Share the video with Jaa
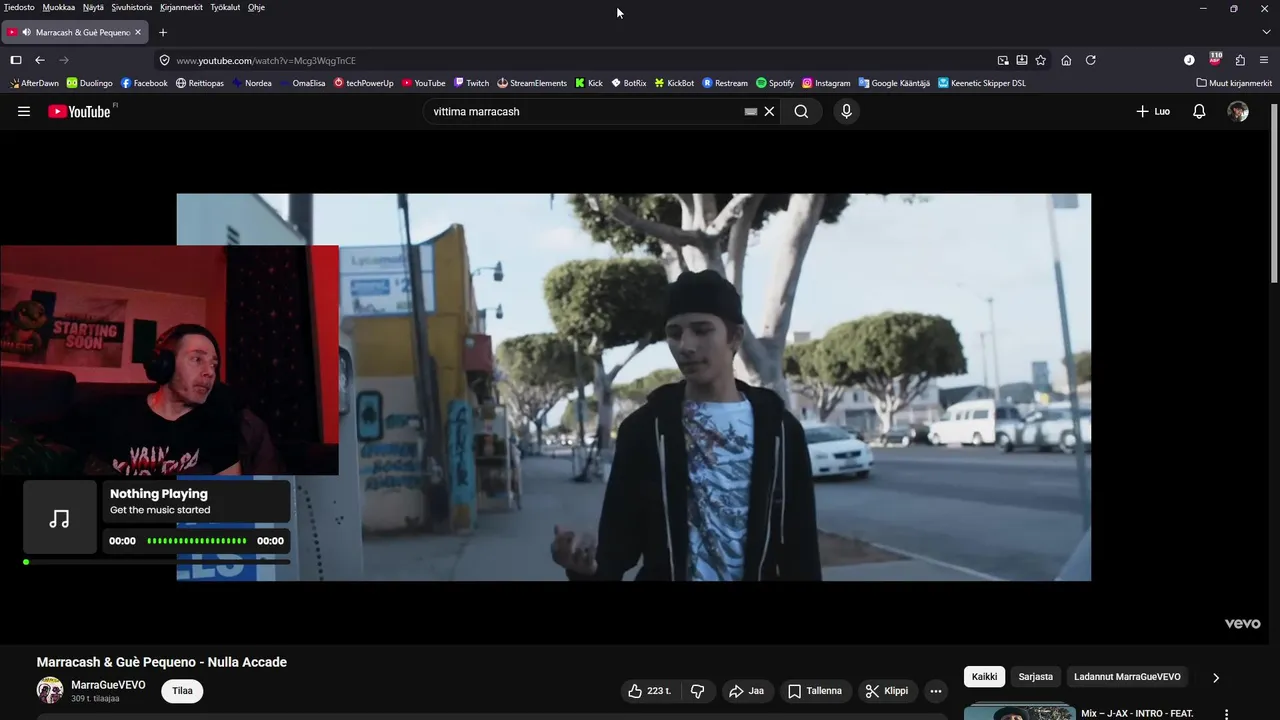The width and height of the screenshot is (1280, 720). [x=746, y=691]
